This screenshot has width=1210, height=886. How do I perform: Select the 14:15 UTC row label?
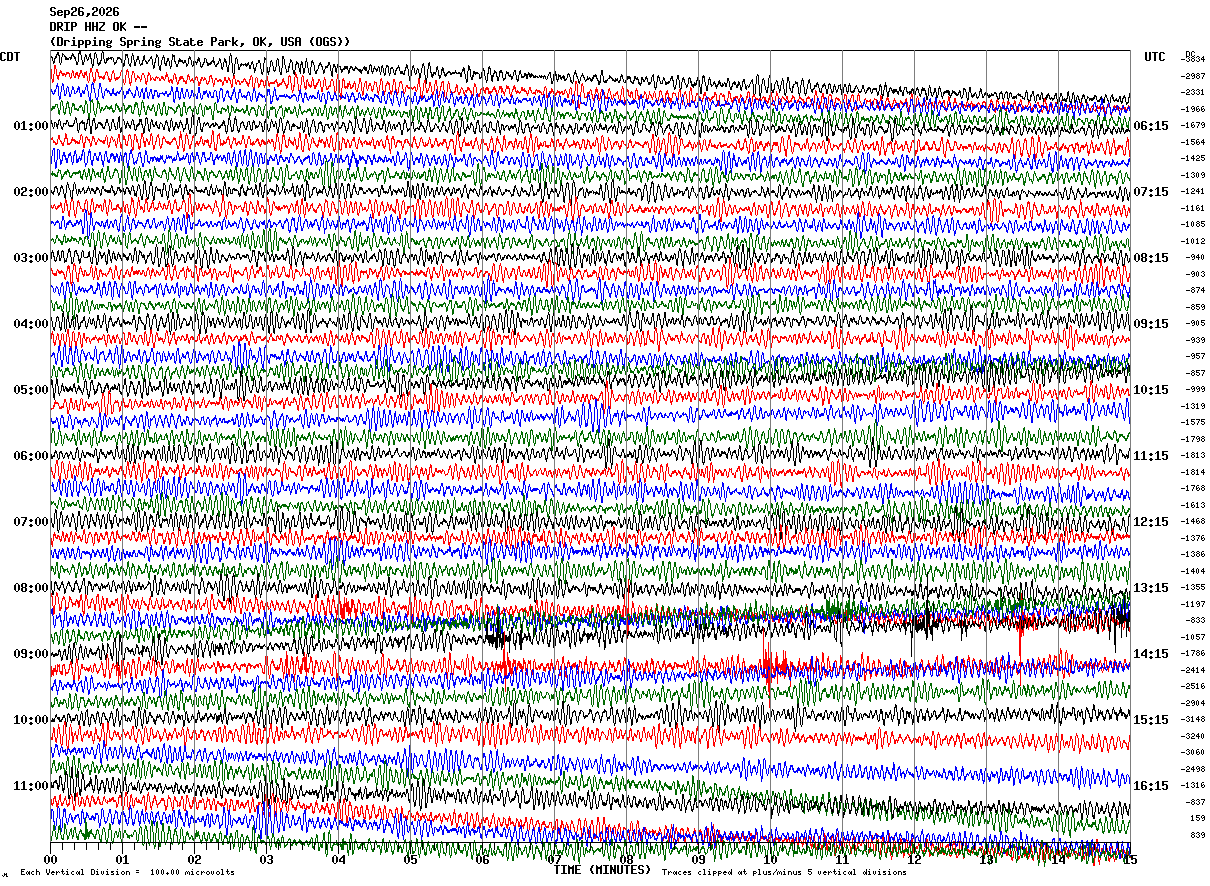[x=1150, y=654]
